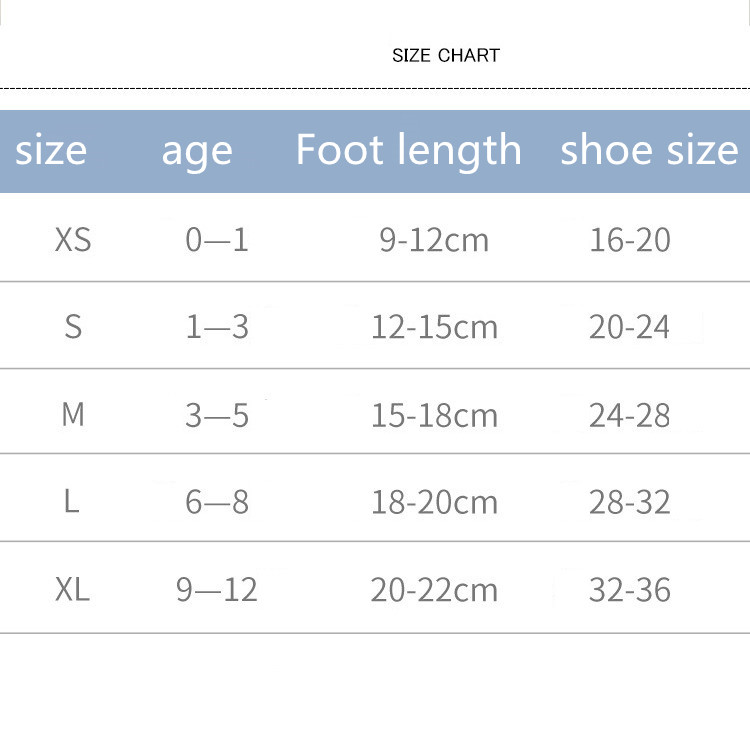
Task: Click the 18-20cm foot length cell
Action: [434, 502]
